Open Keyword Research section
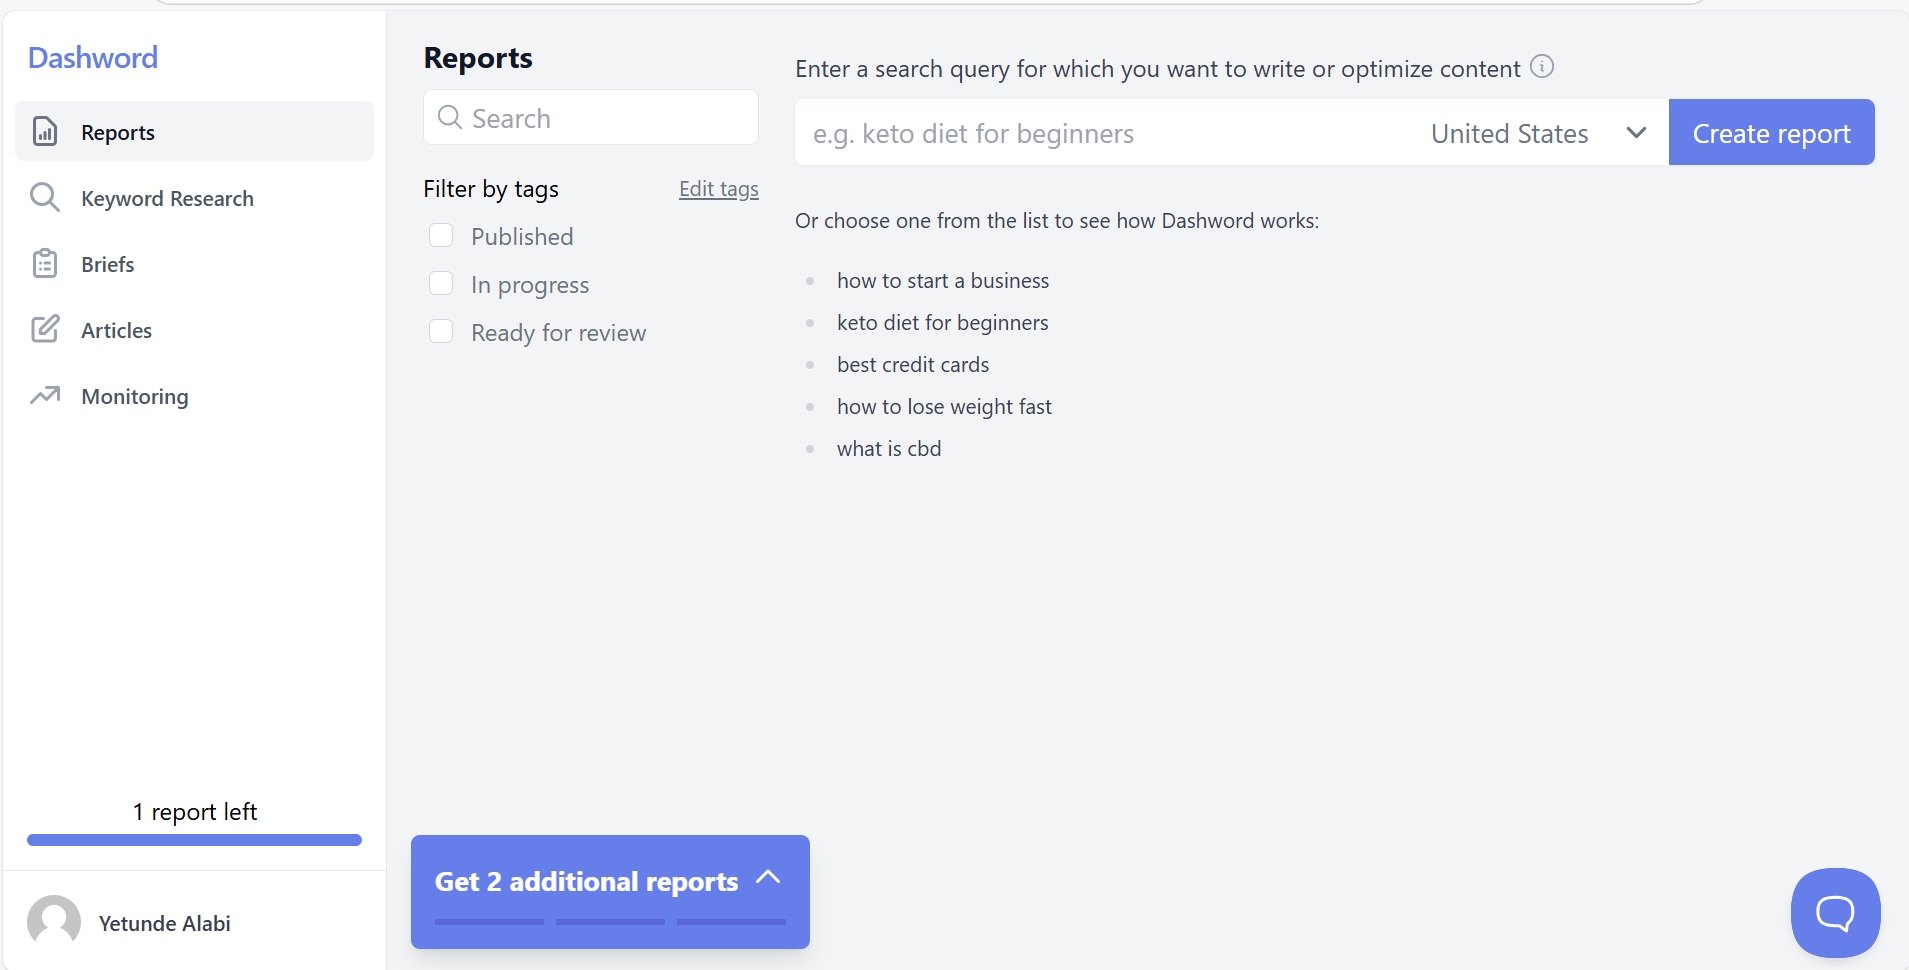Image resolution: width=1909 pixels, height=970 pixels. tap(194, 197)
